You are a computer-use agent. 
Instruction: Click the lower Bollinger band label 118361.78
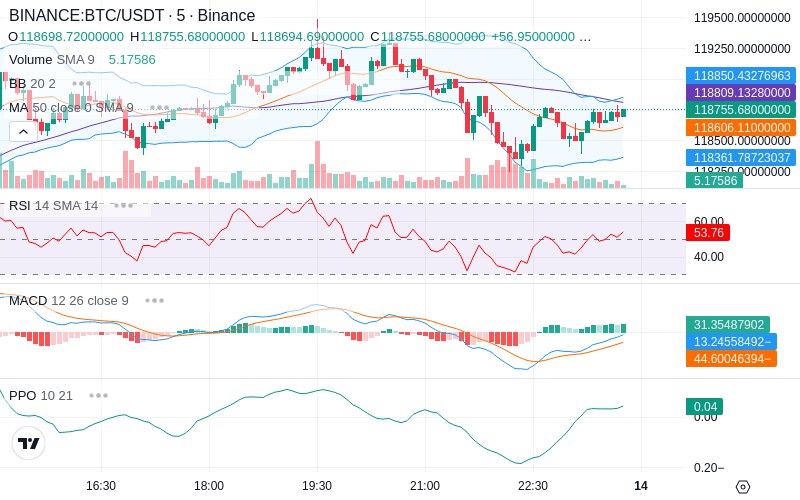point(741,158)
